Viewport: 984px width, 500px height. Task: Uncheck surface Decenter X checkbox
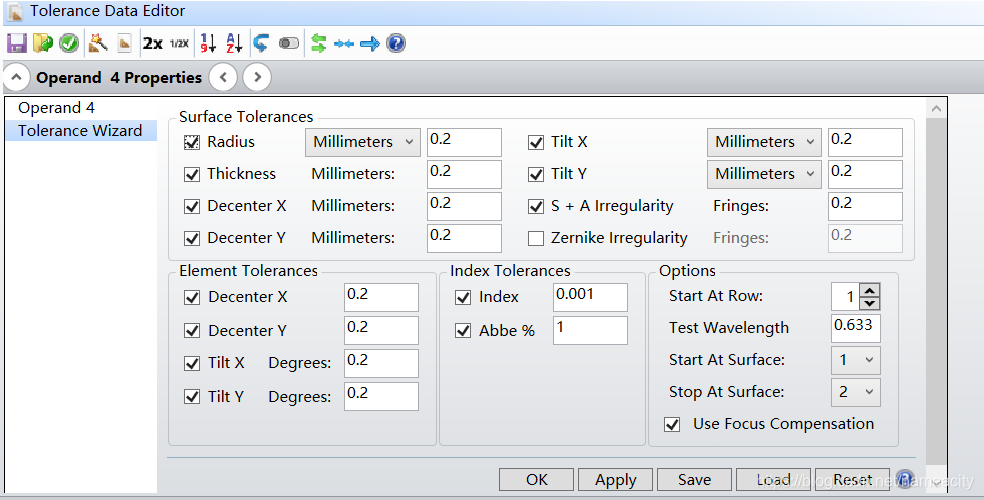[x=192, y=206]
